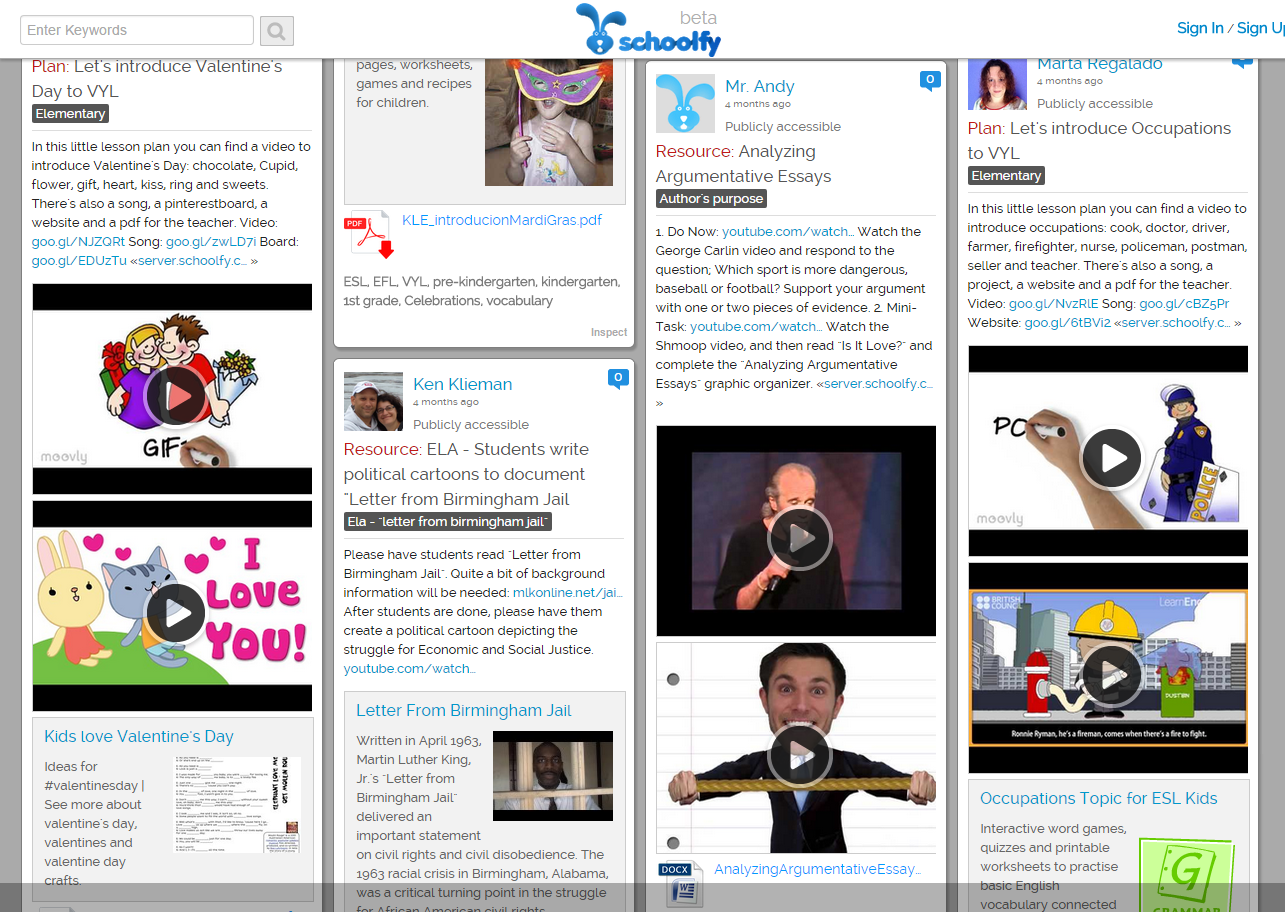Play the Valentine's gift Moovly video

[x=175, y=397]
